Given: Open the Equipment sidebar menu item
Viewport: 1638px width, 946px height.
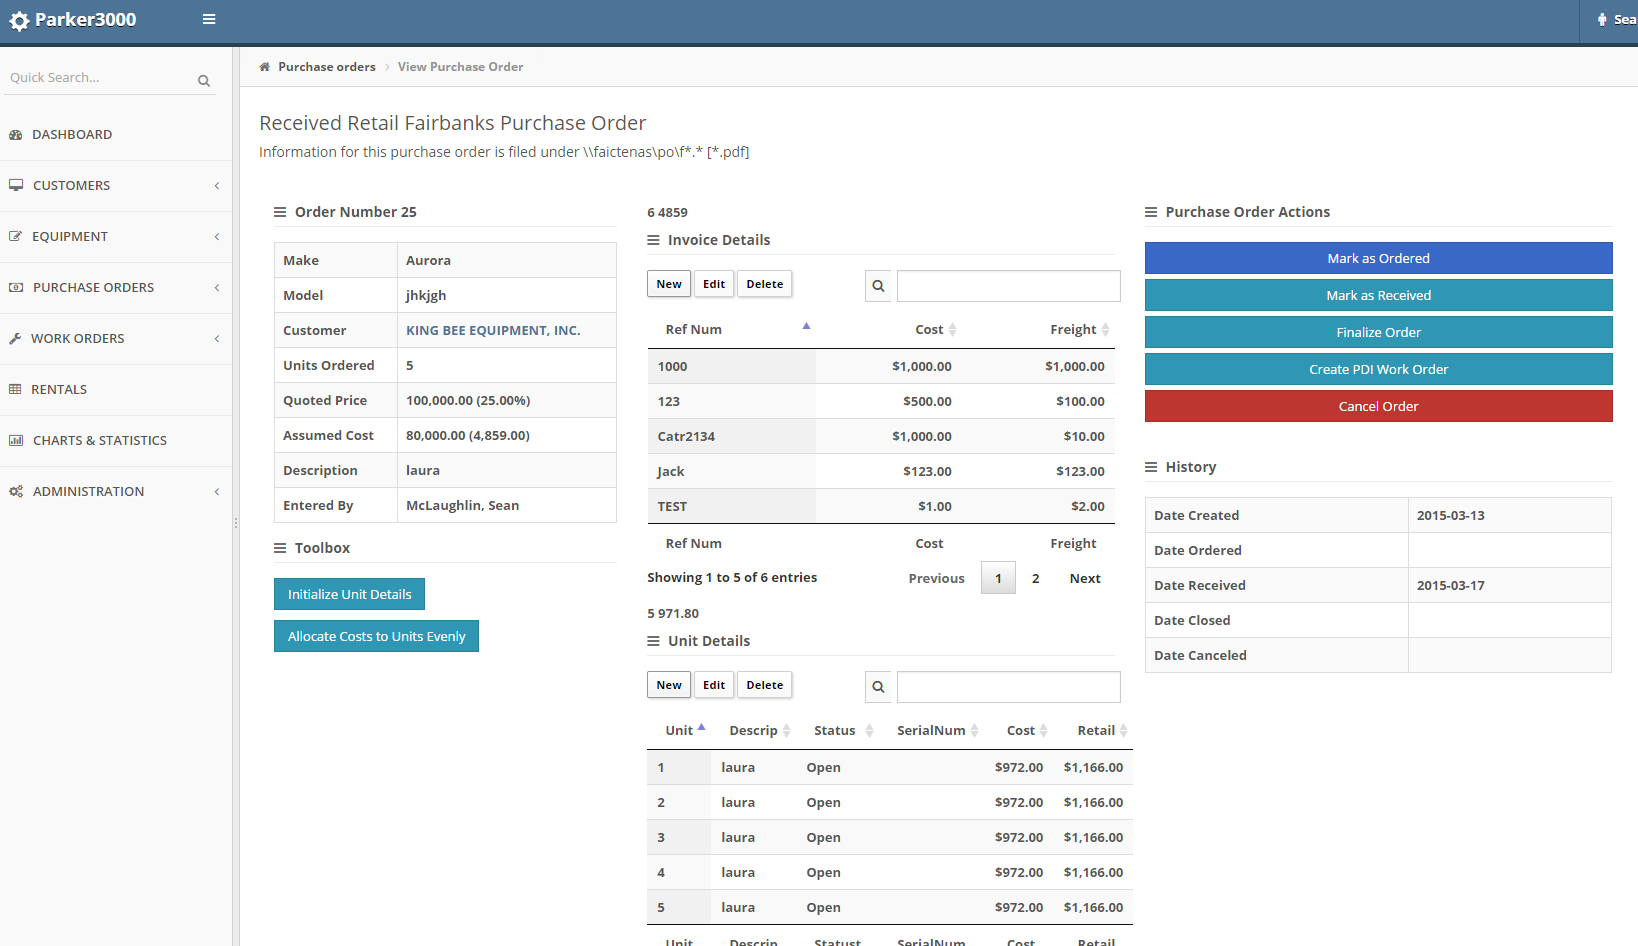Looking at the screenshot, I should [x=70, y=237].
